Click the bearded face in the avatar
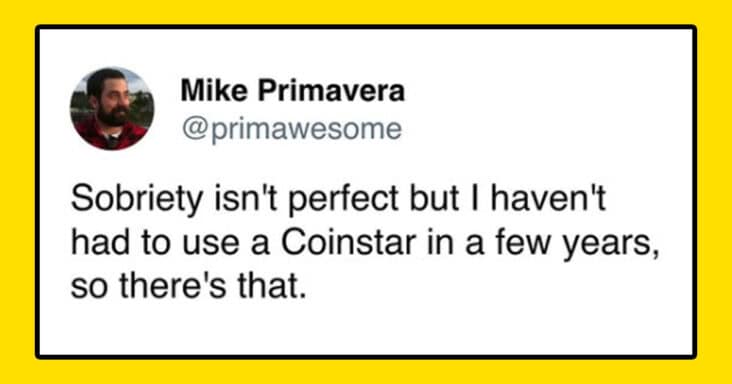 point(111,98)
